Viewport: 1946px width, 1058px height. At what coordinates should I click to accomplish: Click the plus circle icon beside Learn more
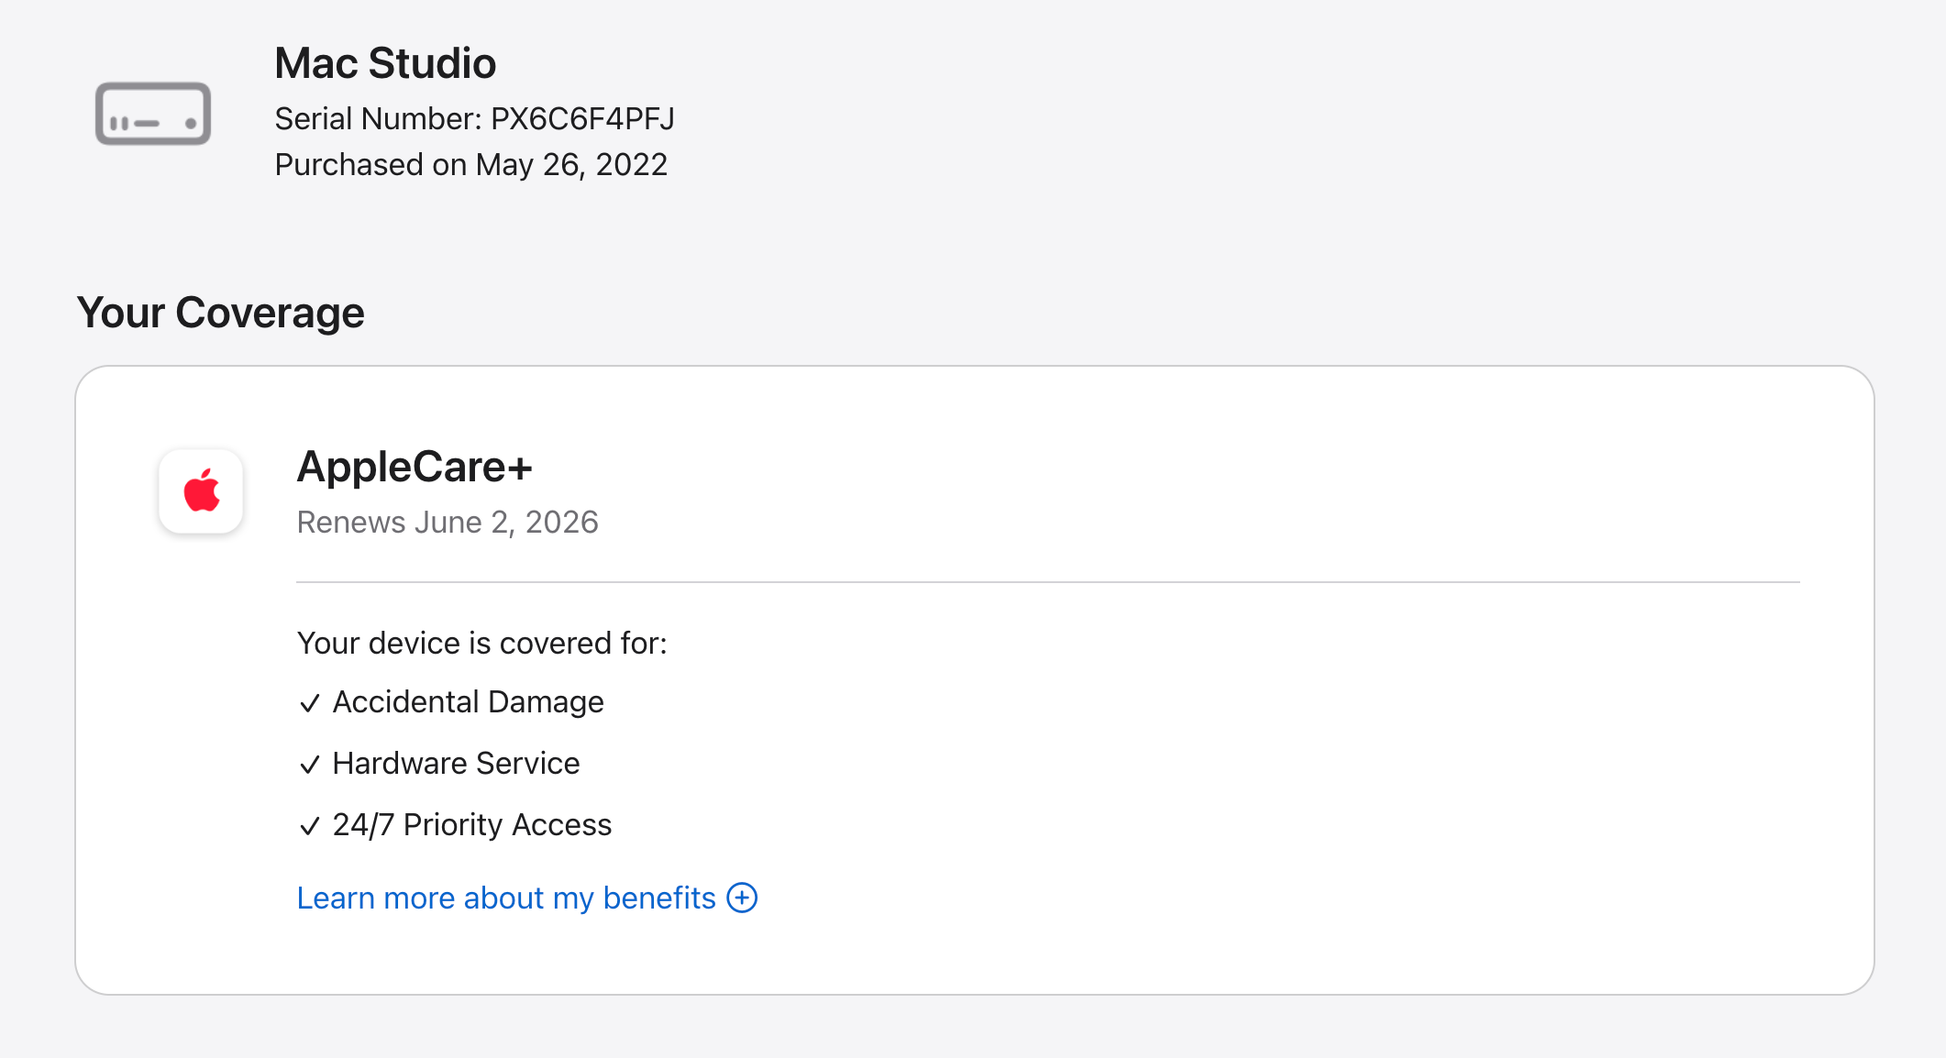(x=742, y=898)
